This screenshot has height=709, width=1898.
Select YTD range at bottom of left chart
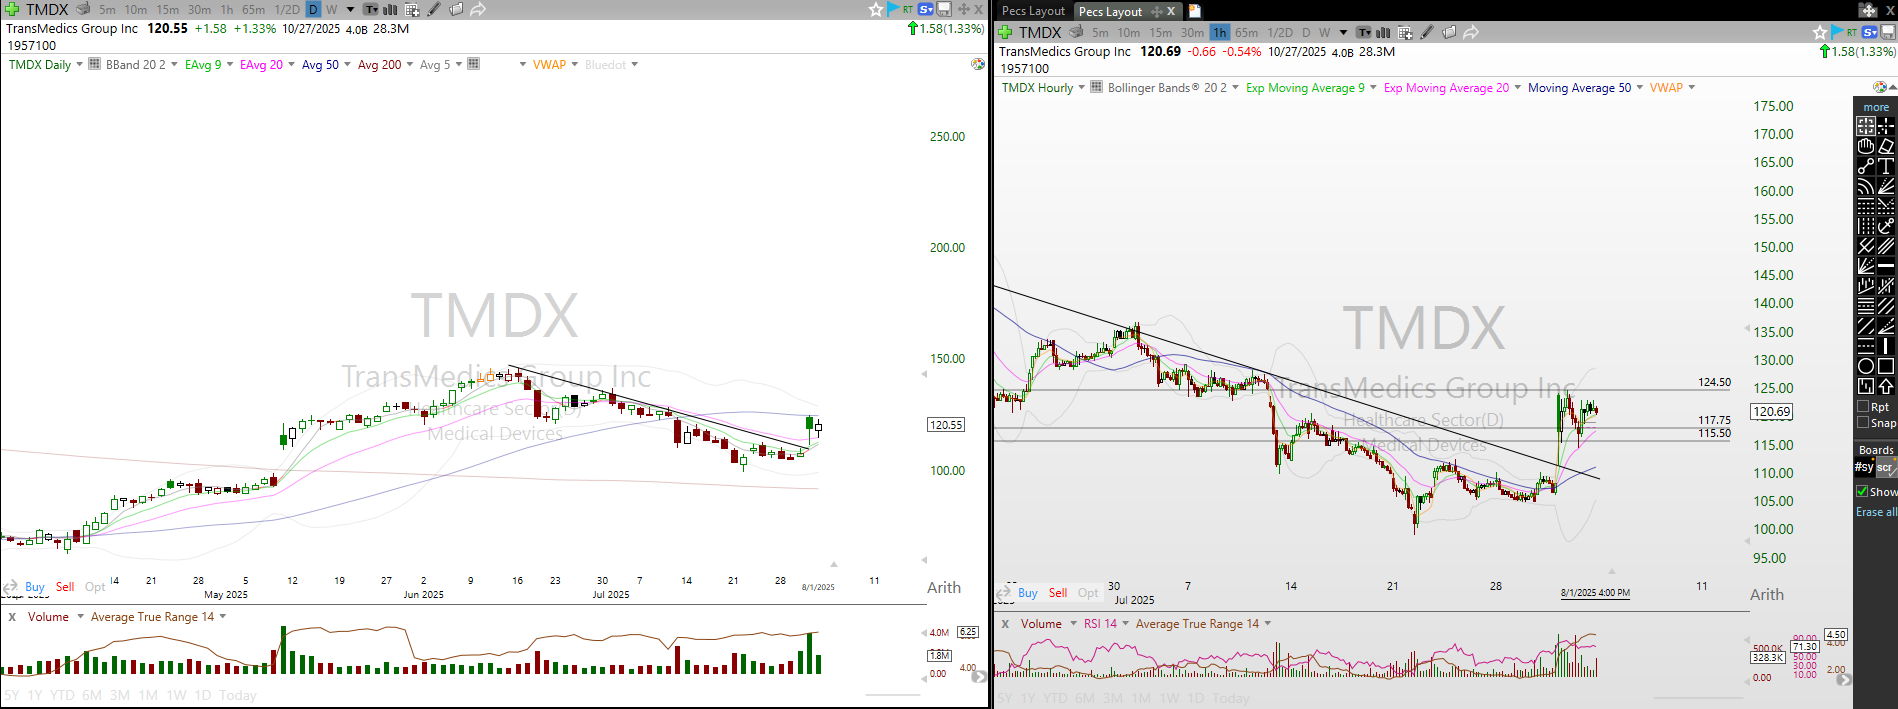tap(62, 695)
